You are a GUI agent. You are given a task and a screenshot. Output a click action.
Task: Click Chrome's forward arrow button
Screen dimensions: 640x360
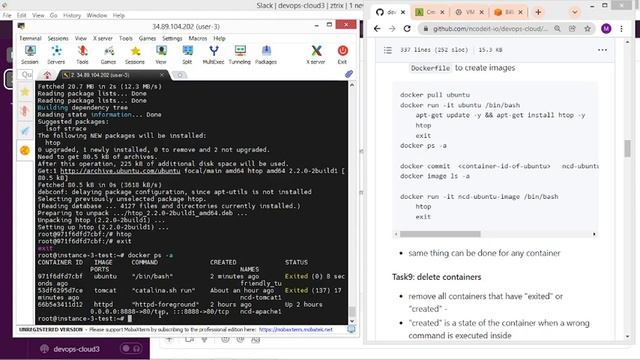coord(392,29)
